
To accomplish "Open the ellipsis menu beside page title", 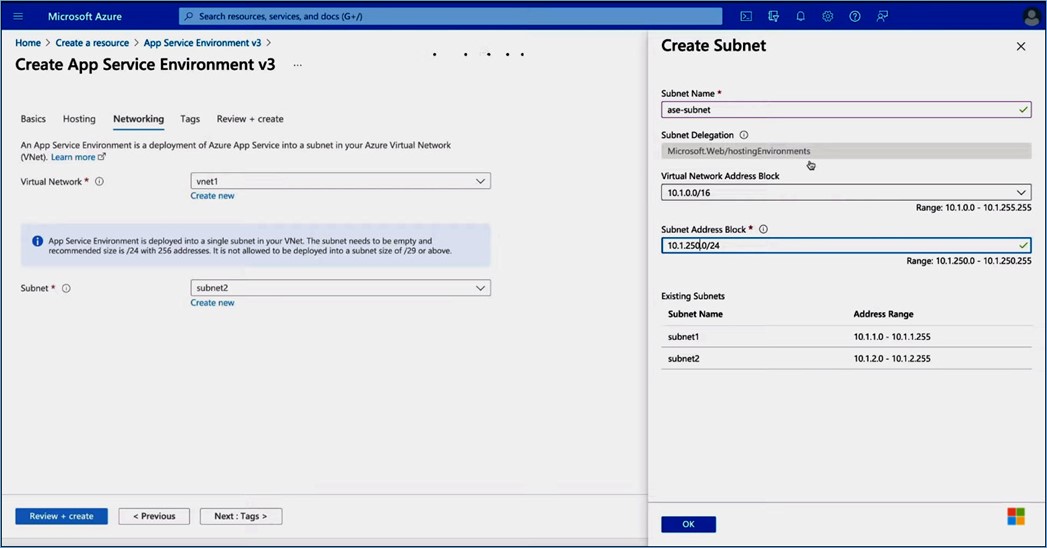I will pos(297,65).
